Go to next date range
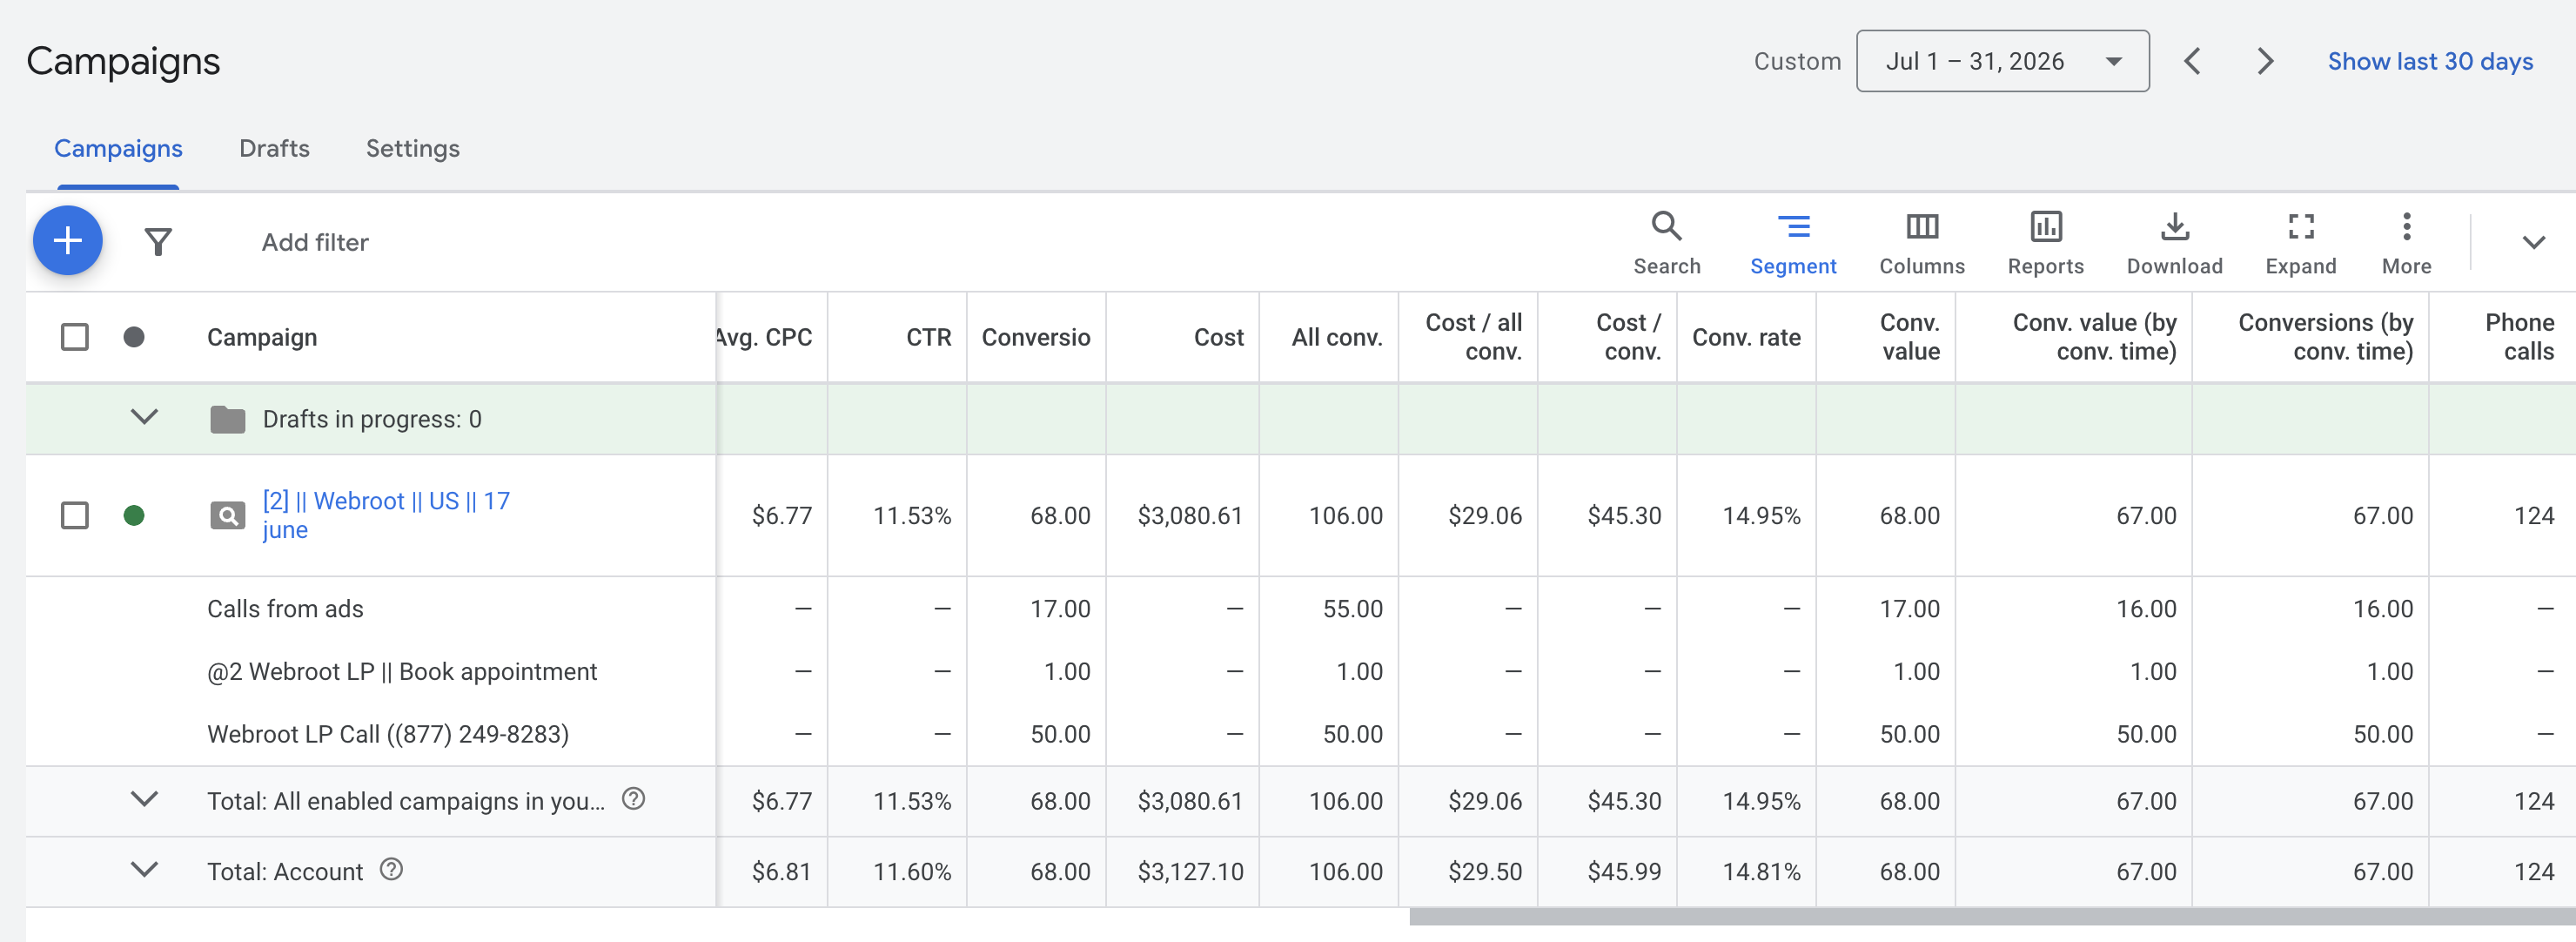The width and height of the screenshot is (2576, 942). (x=2266, y=61)
